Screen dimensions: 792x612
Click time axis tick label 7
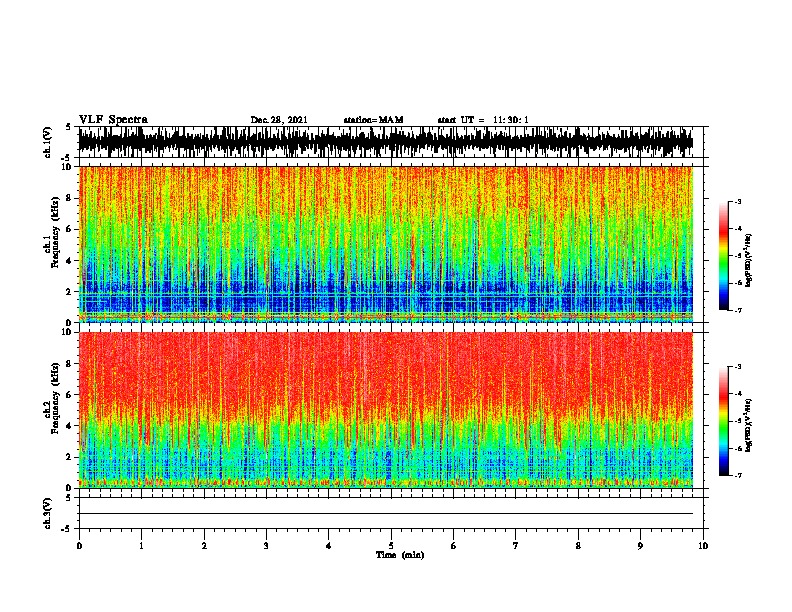(516, 546)
